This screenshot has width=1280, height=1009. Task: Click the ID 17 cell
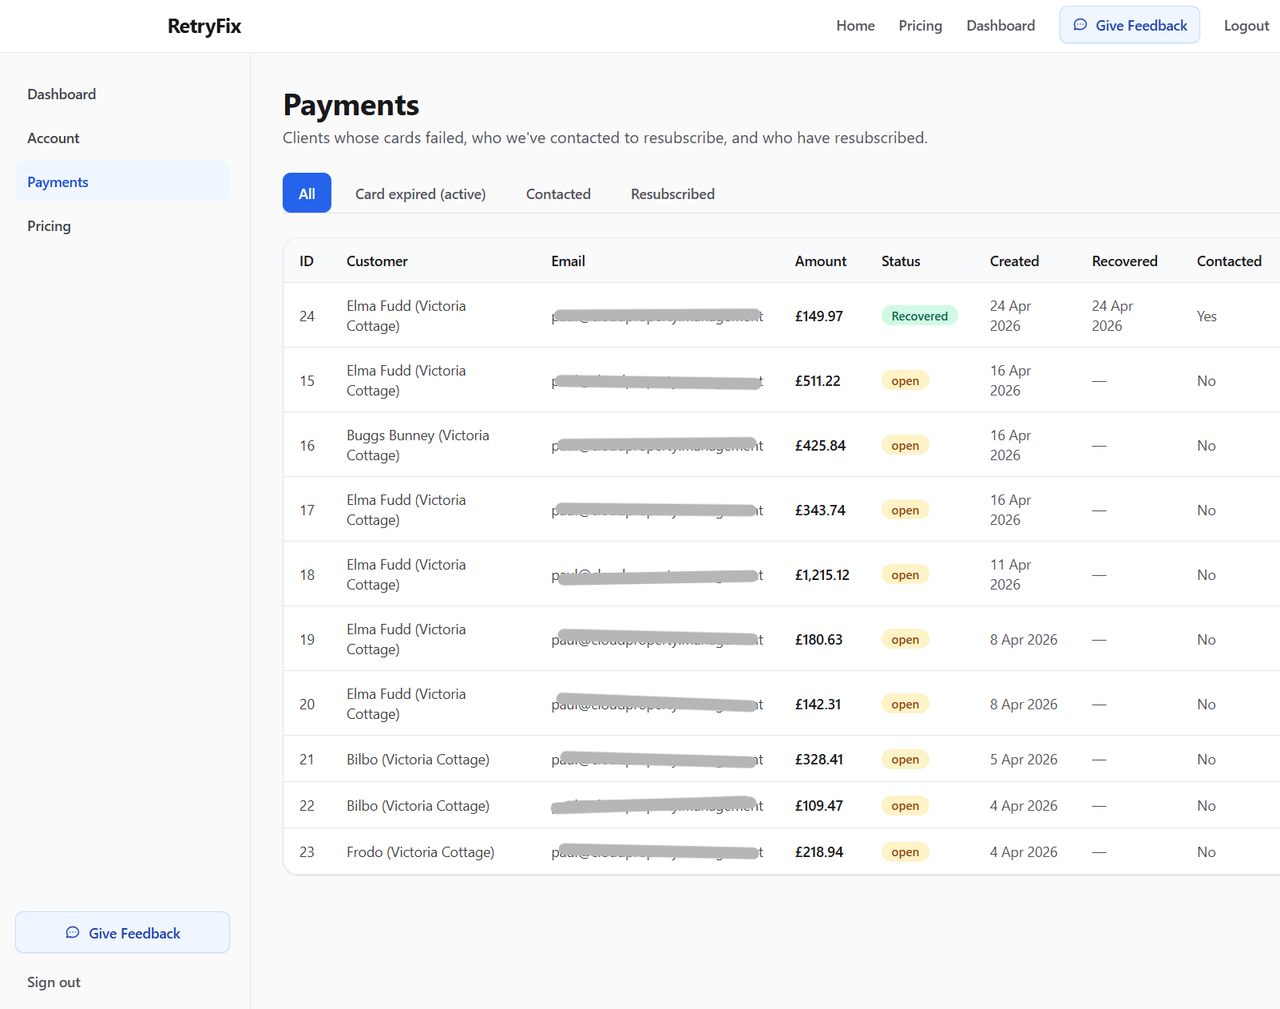307,510
